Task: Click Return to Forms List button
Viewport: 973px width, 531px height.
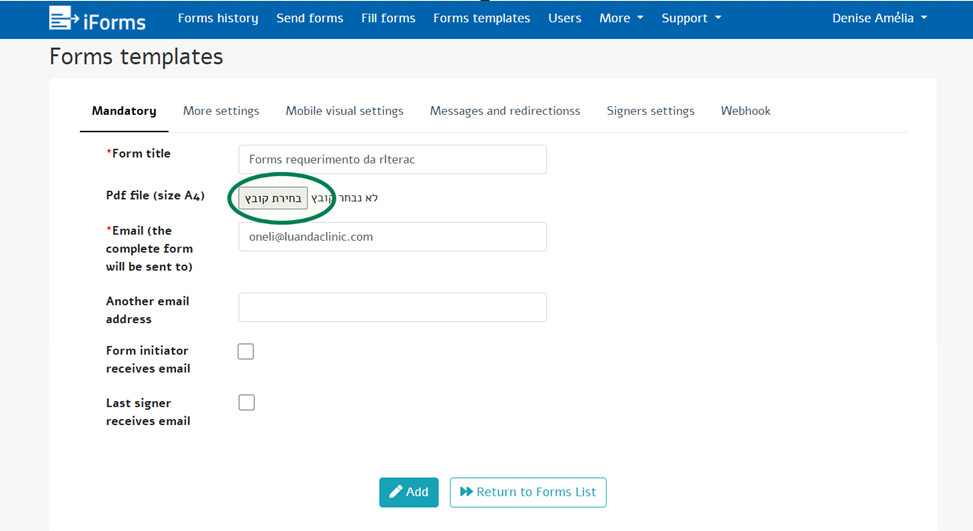Action: 528,492
